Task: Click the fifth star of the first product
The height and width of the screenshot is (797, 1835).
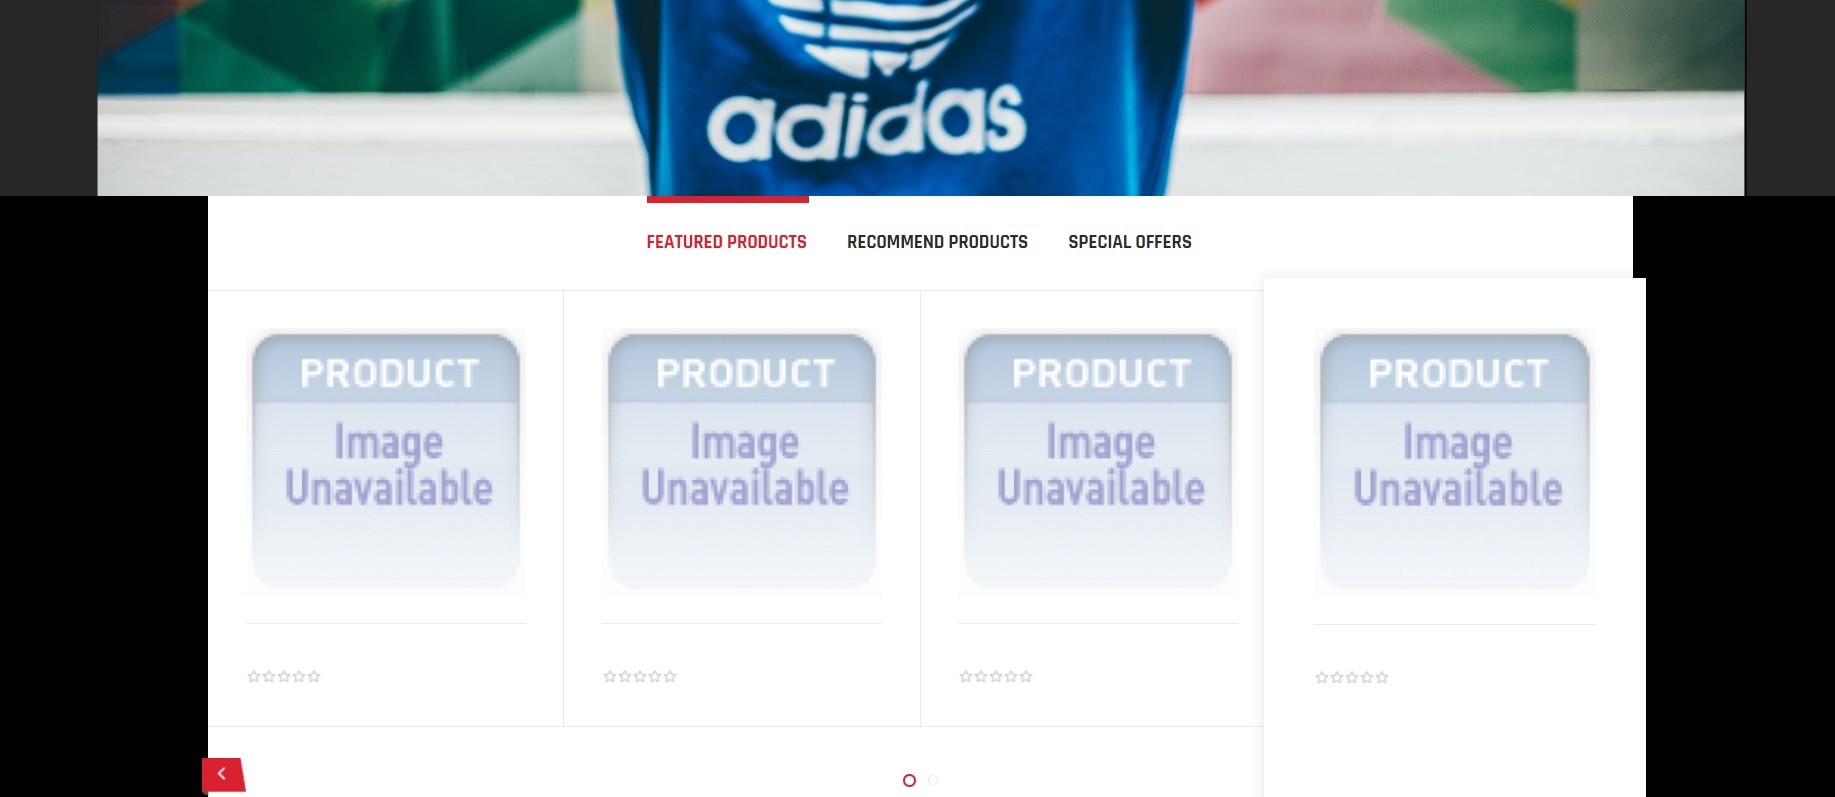Action: [314, 677]
